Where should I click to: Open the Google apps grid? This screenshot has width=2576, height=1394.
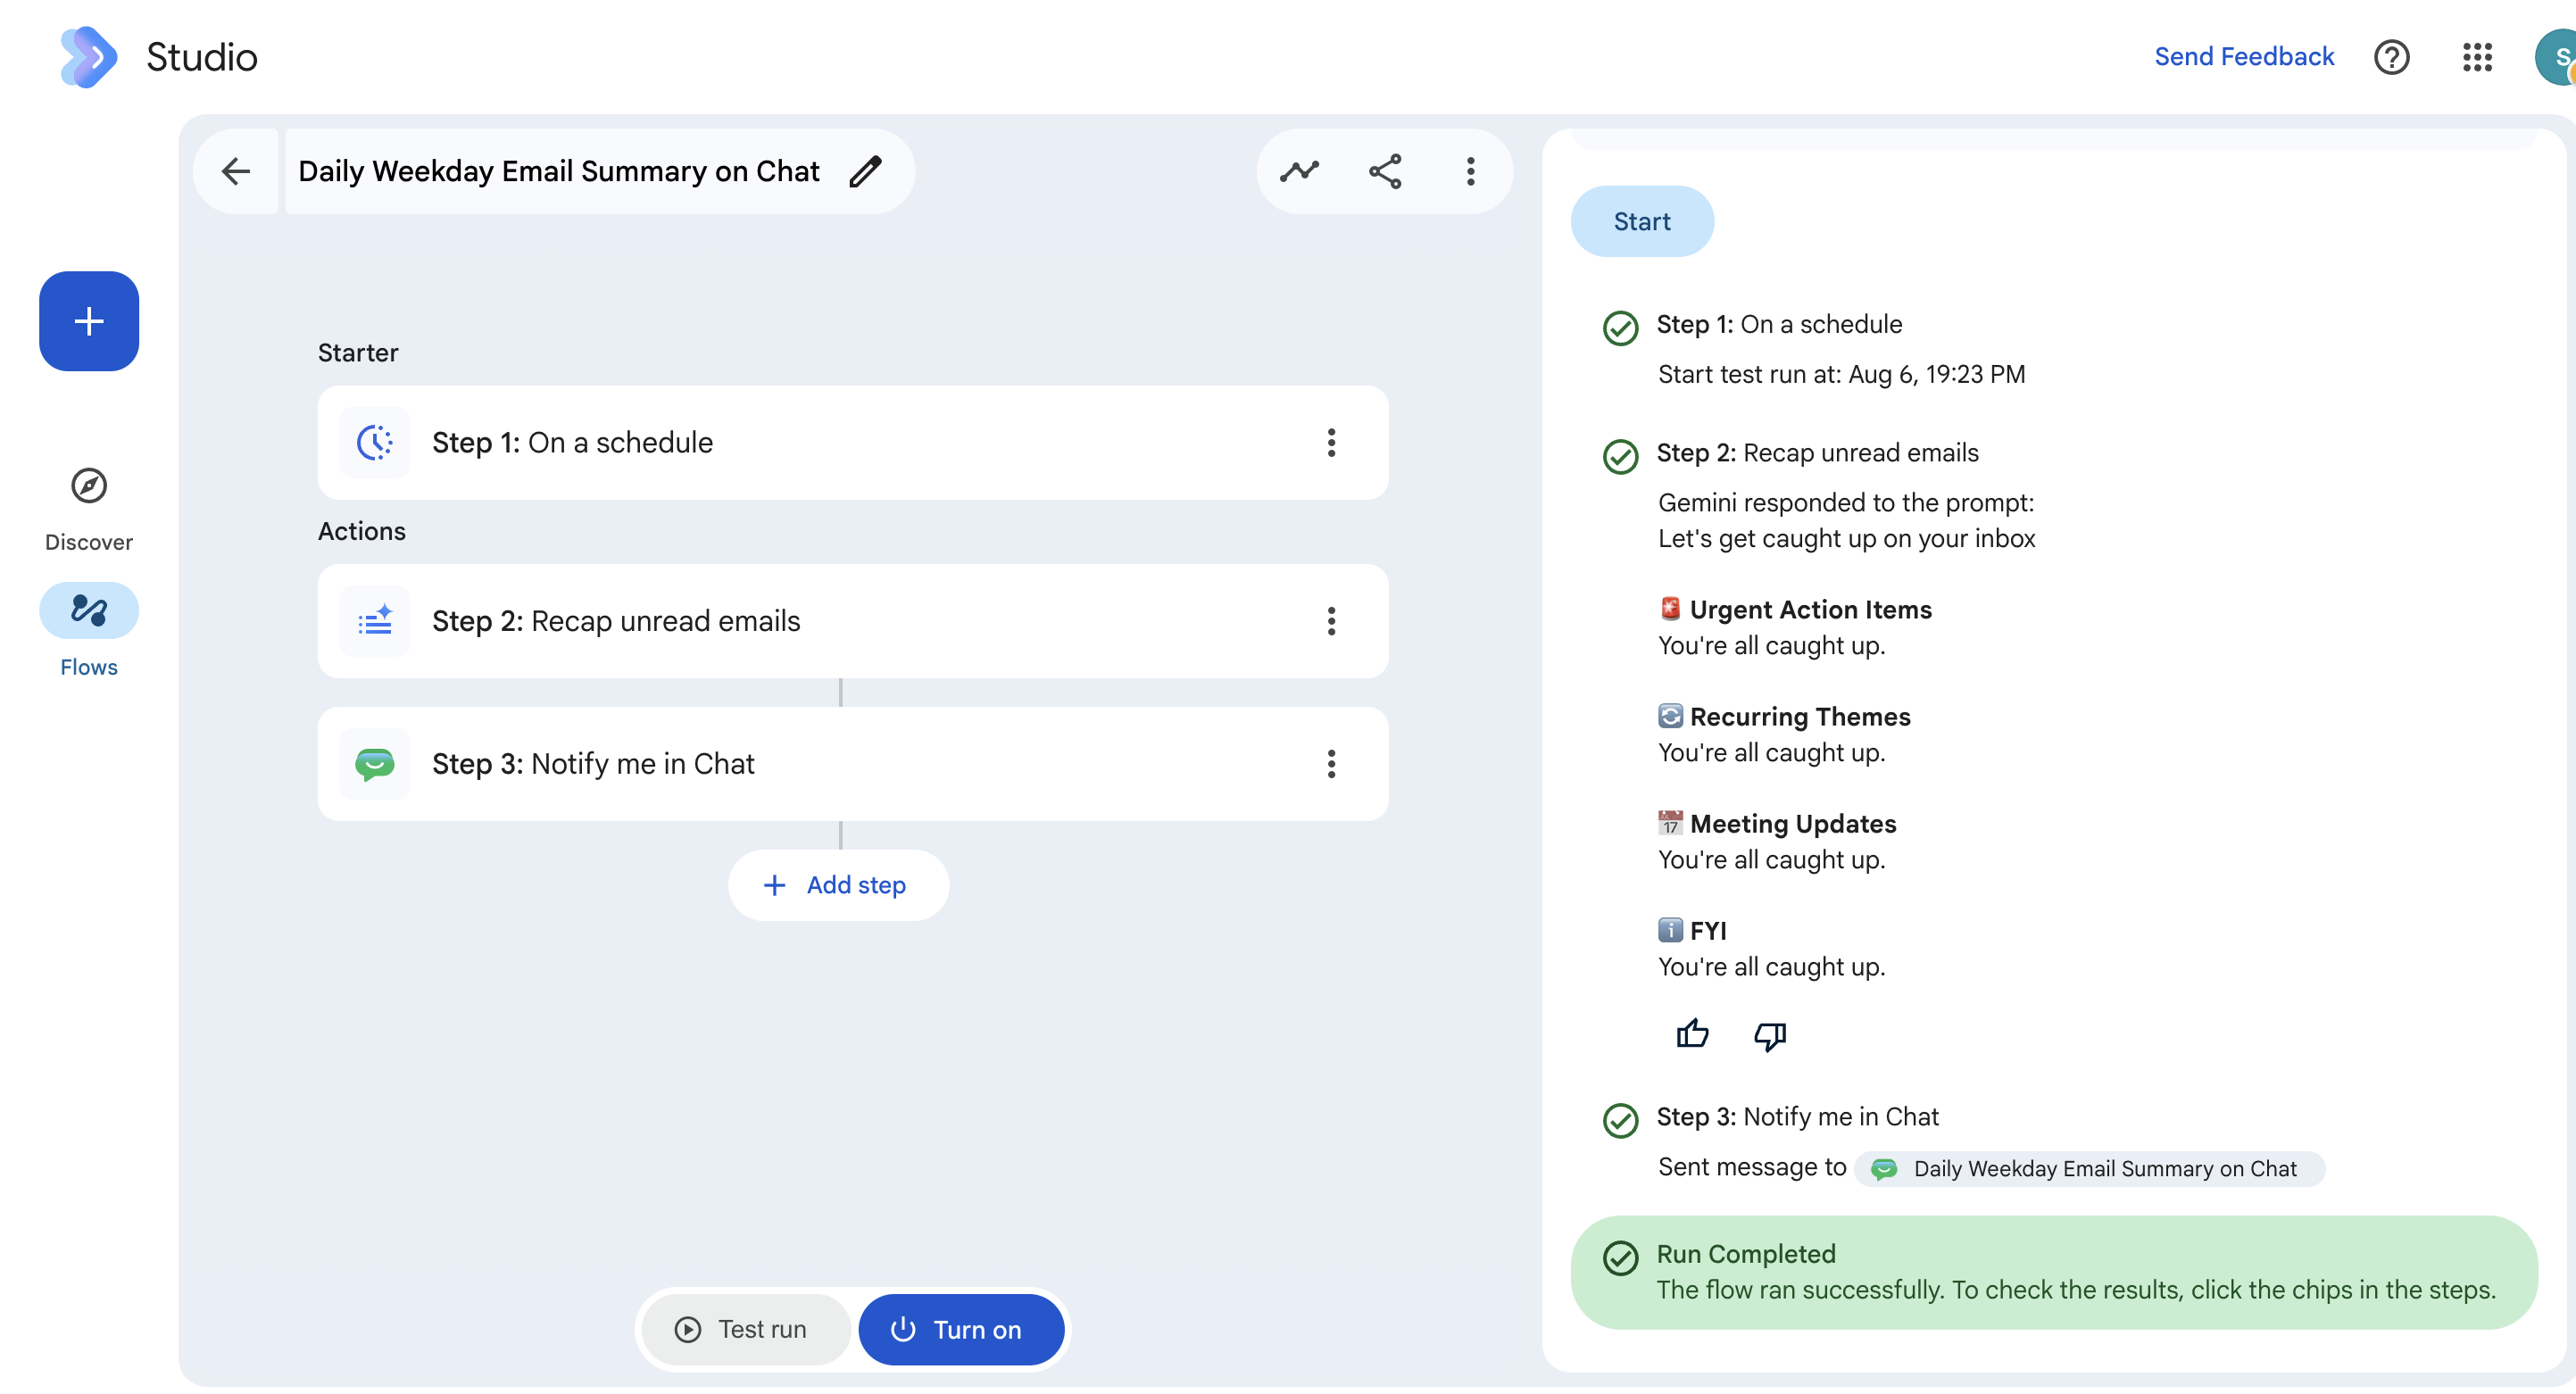click(x=2477, y=57)
